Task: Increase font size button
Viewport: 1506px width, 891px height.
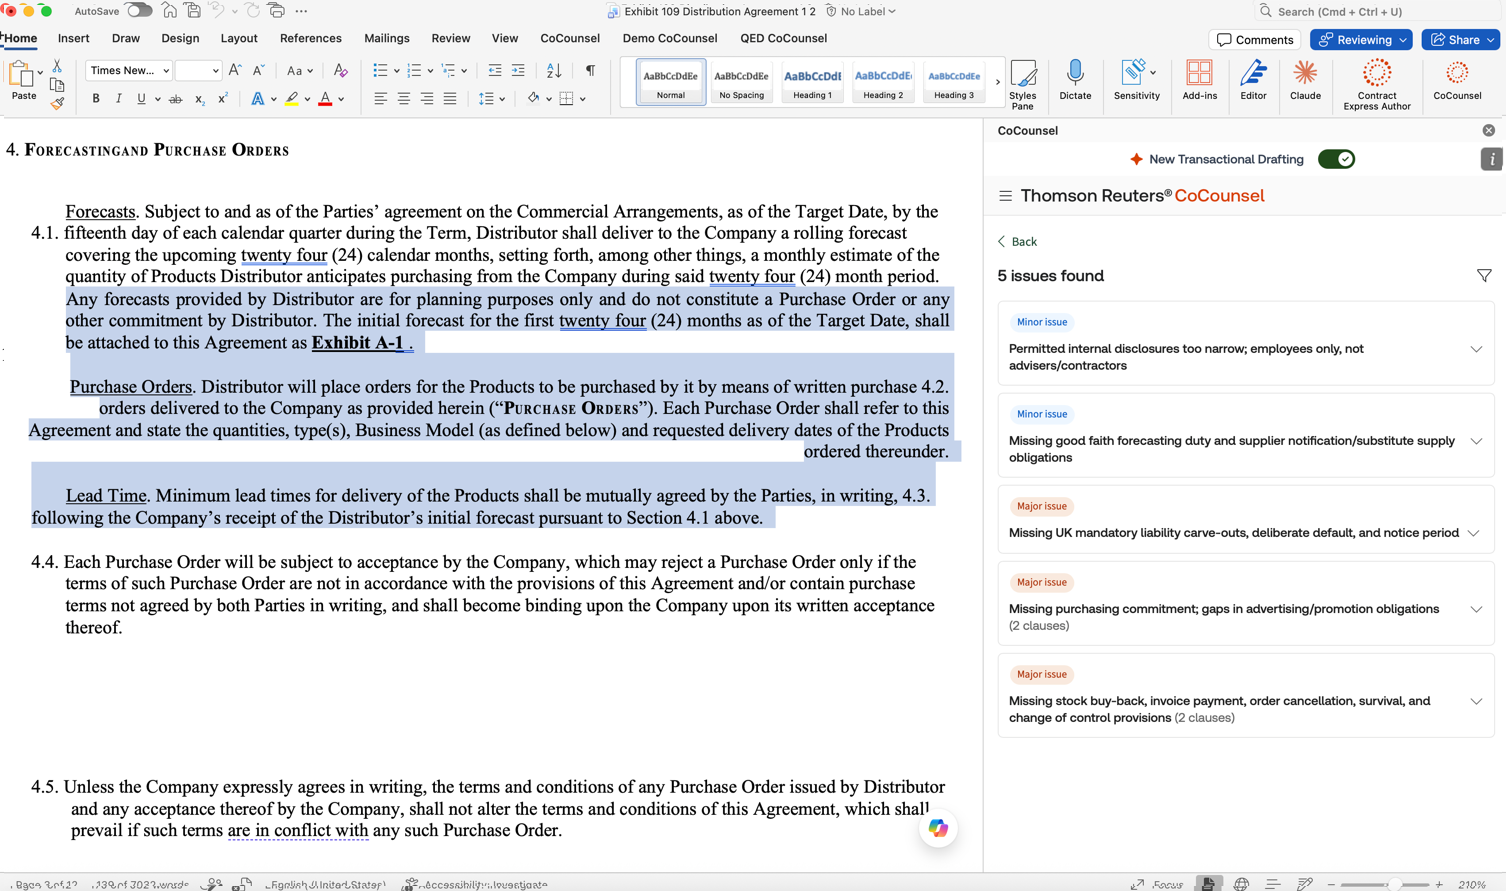Action: point(235,70)
